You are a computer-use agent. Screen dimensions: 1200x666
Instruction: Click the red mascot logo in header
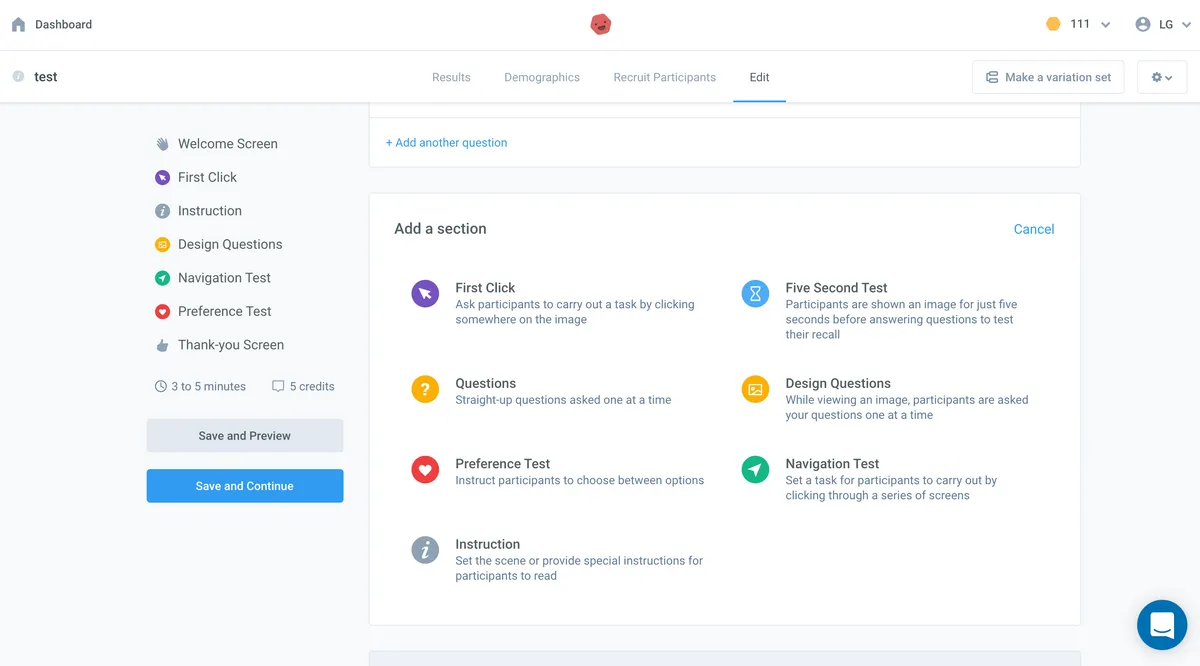tap(600, 24)
